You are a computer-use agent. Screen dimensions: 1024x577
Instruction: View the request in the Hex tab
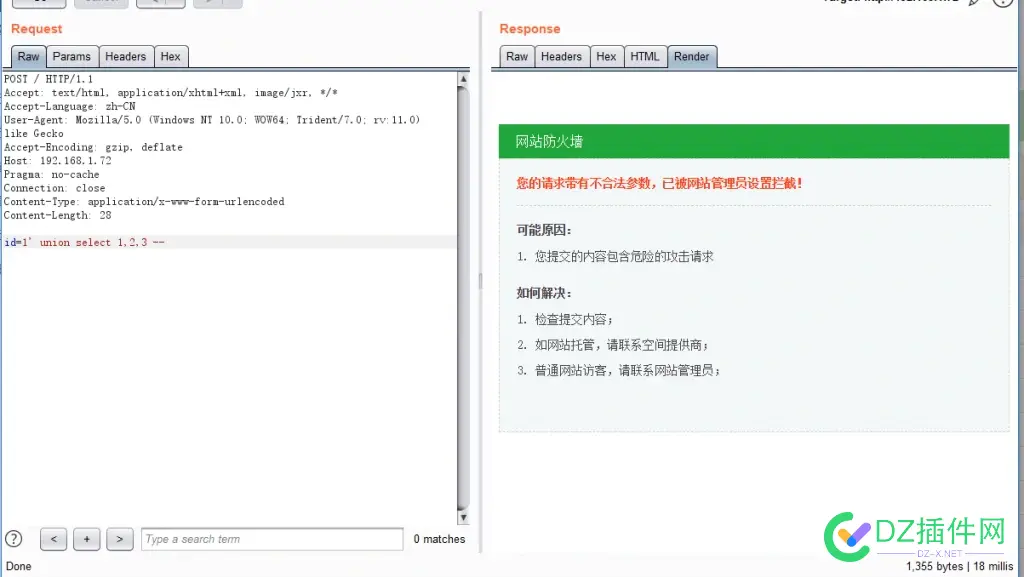point(171,56)
